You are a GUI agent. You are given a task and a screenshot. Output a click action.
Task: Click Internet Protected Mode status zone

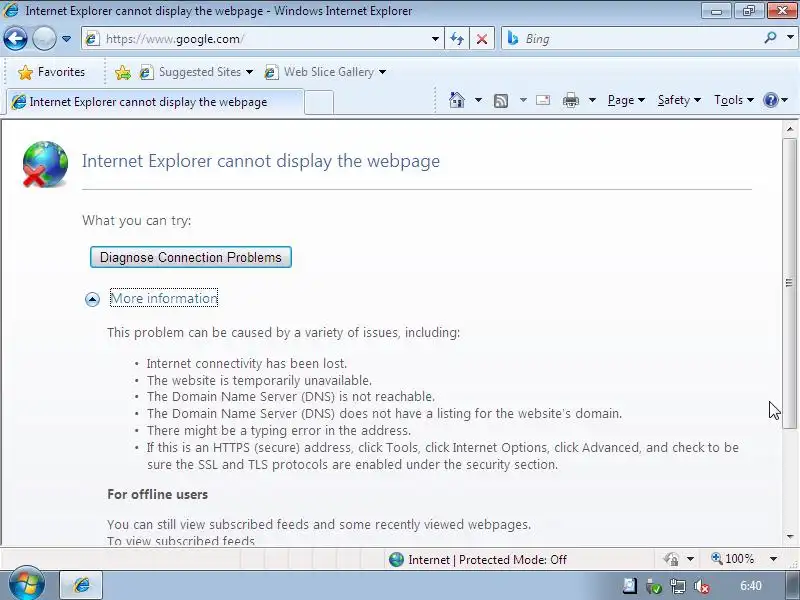coord(478,560)
